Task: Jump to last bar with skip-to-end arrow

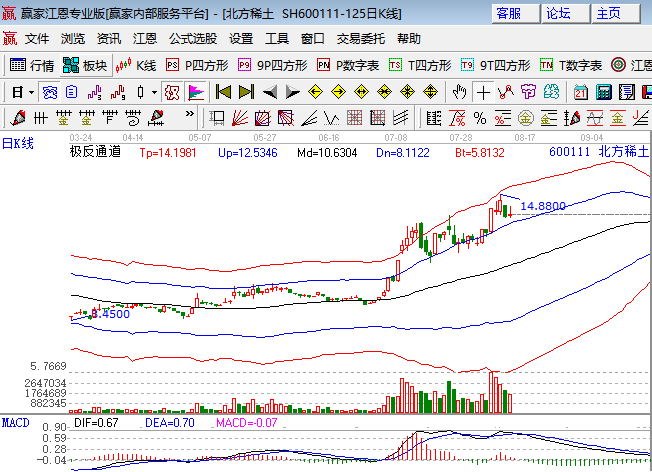Action: point(246,92)
